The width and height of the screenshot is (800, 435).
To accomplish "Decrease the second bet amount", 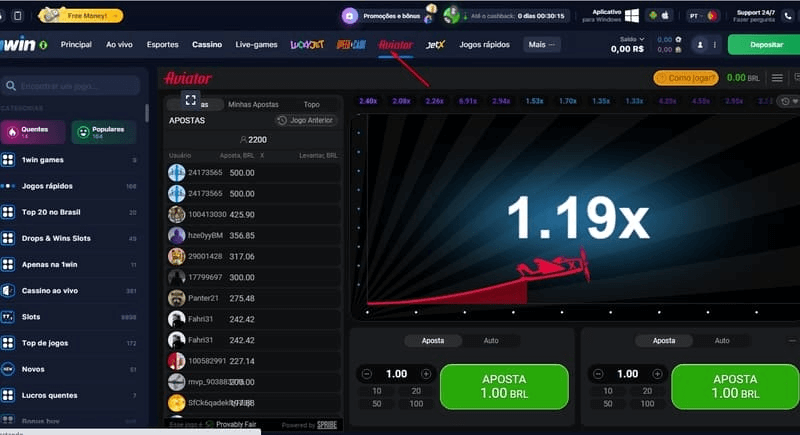I will coord(598,374).
